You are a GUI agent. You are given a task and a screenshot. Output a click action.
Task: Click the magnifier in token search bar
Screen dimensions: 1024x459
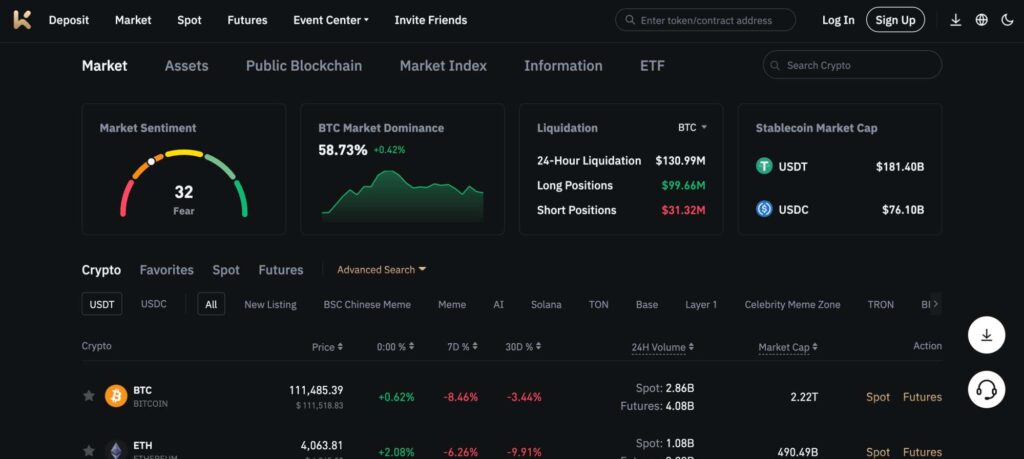(x=630, y=20)
